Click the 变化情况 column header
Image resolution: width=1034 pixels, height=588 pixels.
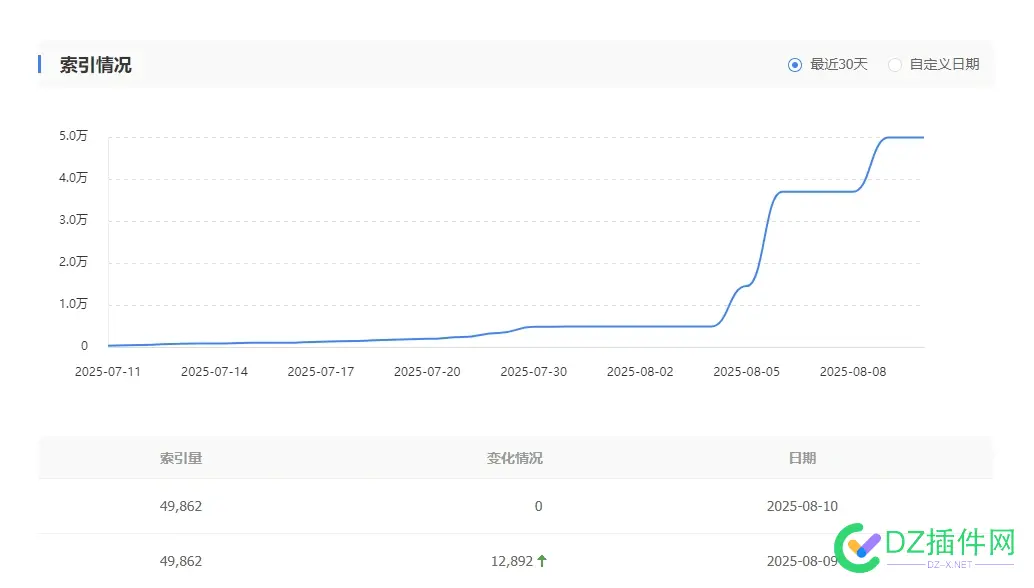[515, 458]
